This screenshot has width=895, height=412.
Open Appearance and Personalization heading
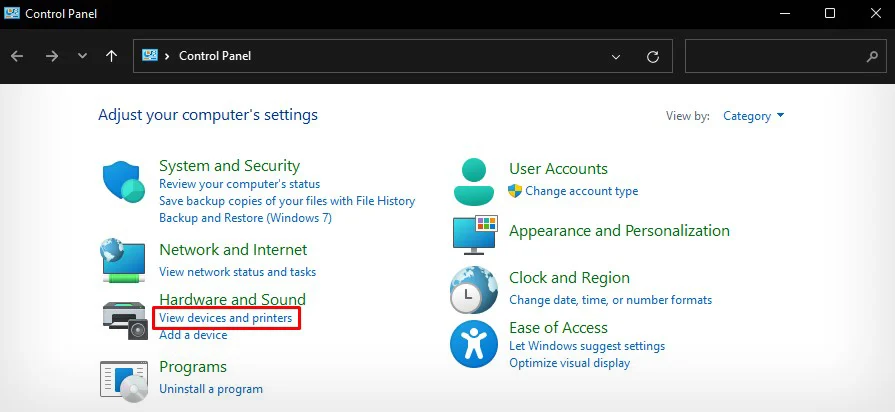coord(619,231)
